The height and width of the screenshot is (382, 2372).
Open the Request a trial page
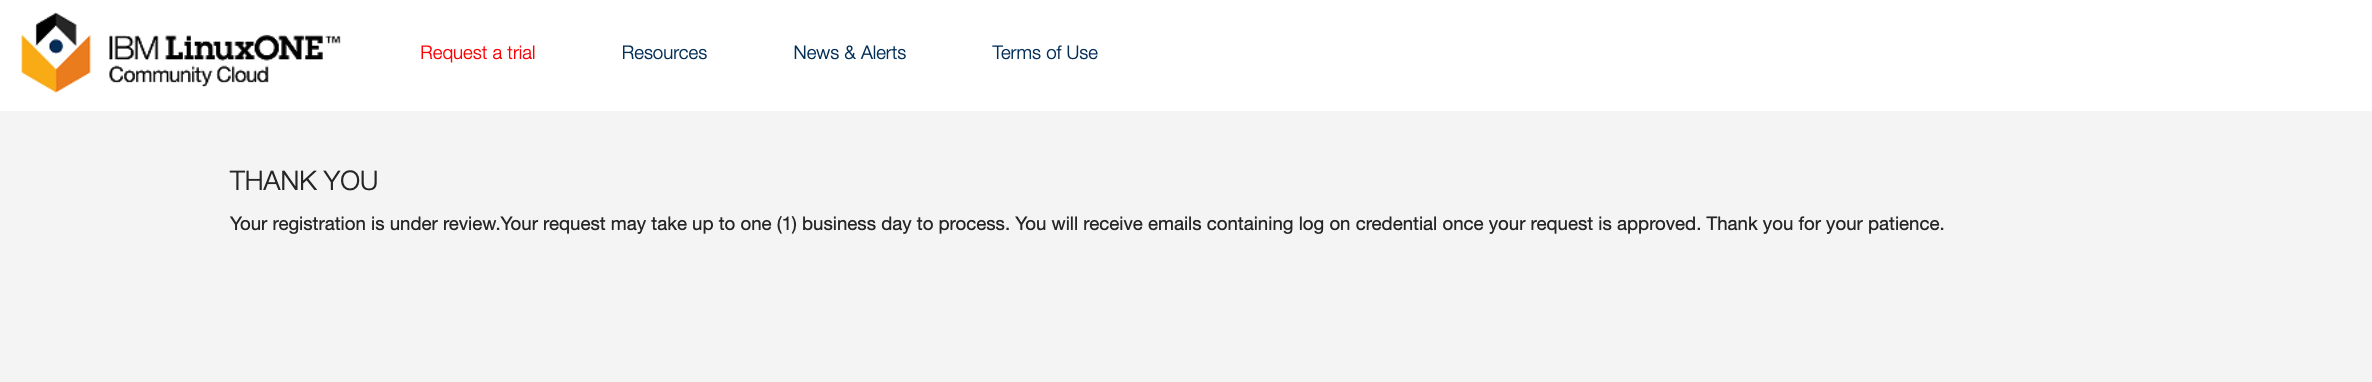477,53
